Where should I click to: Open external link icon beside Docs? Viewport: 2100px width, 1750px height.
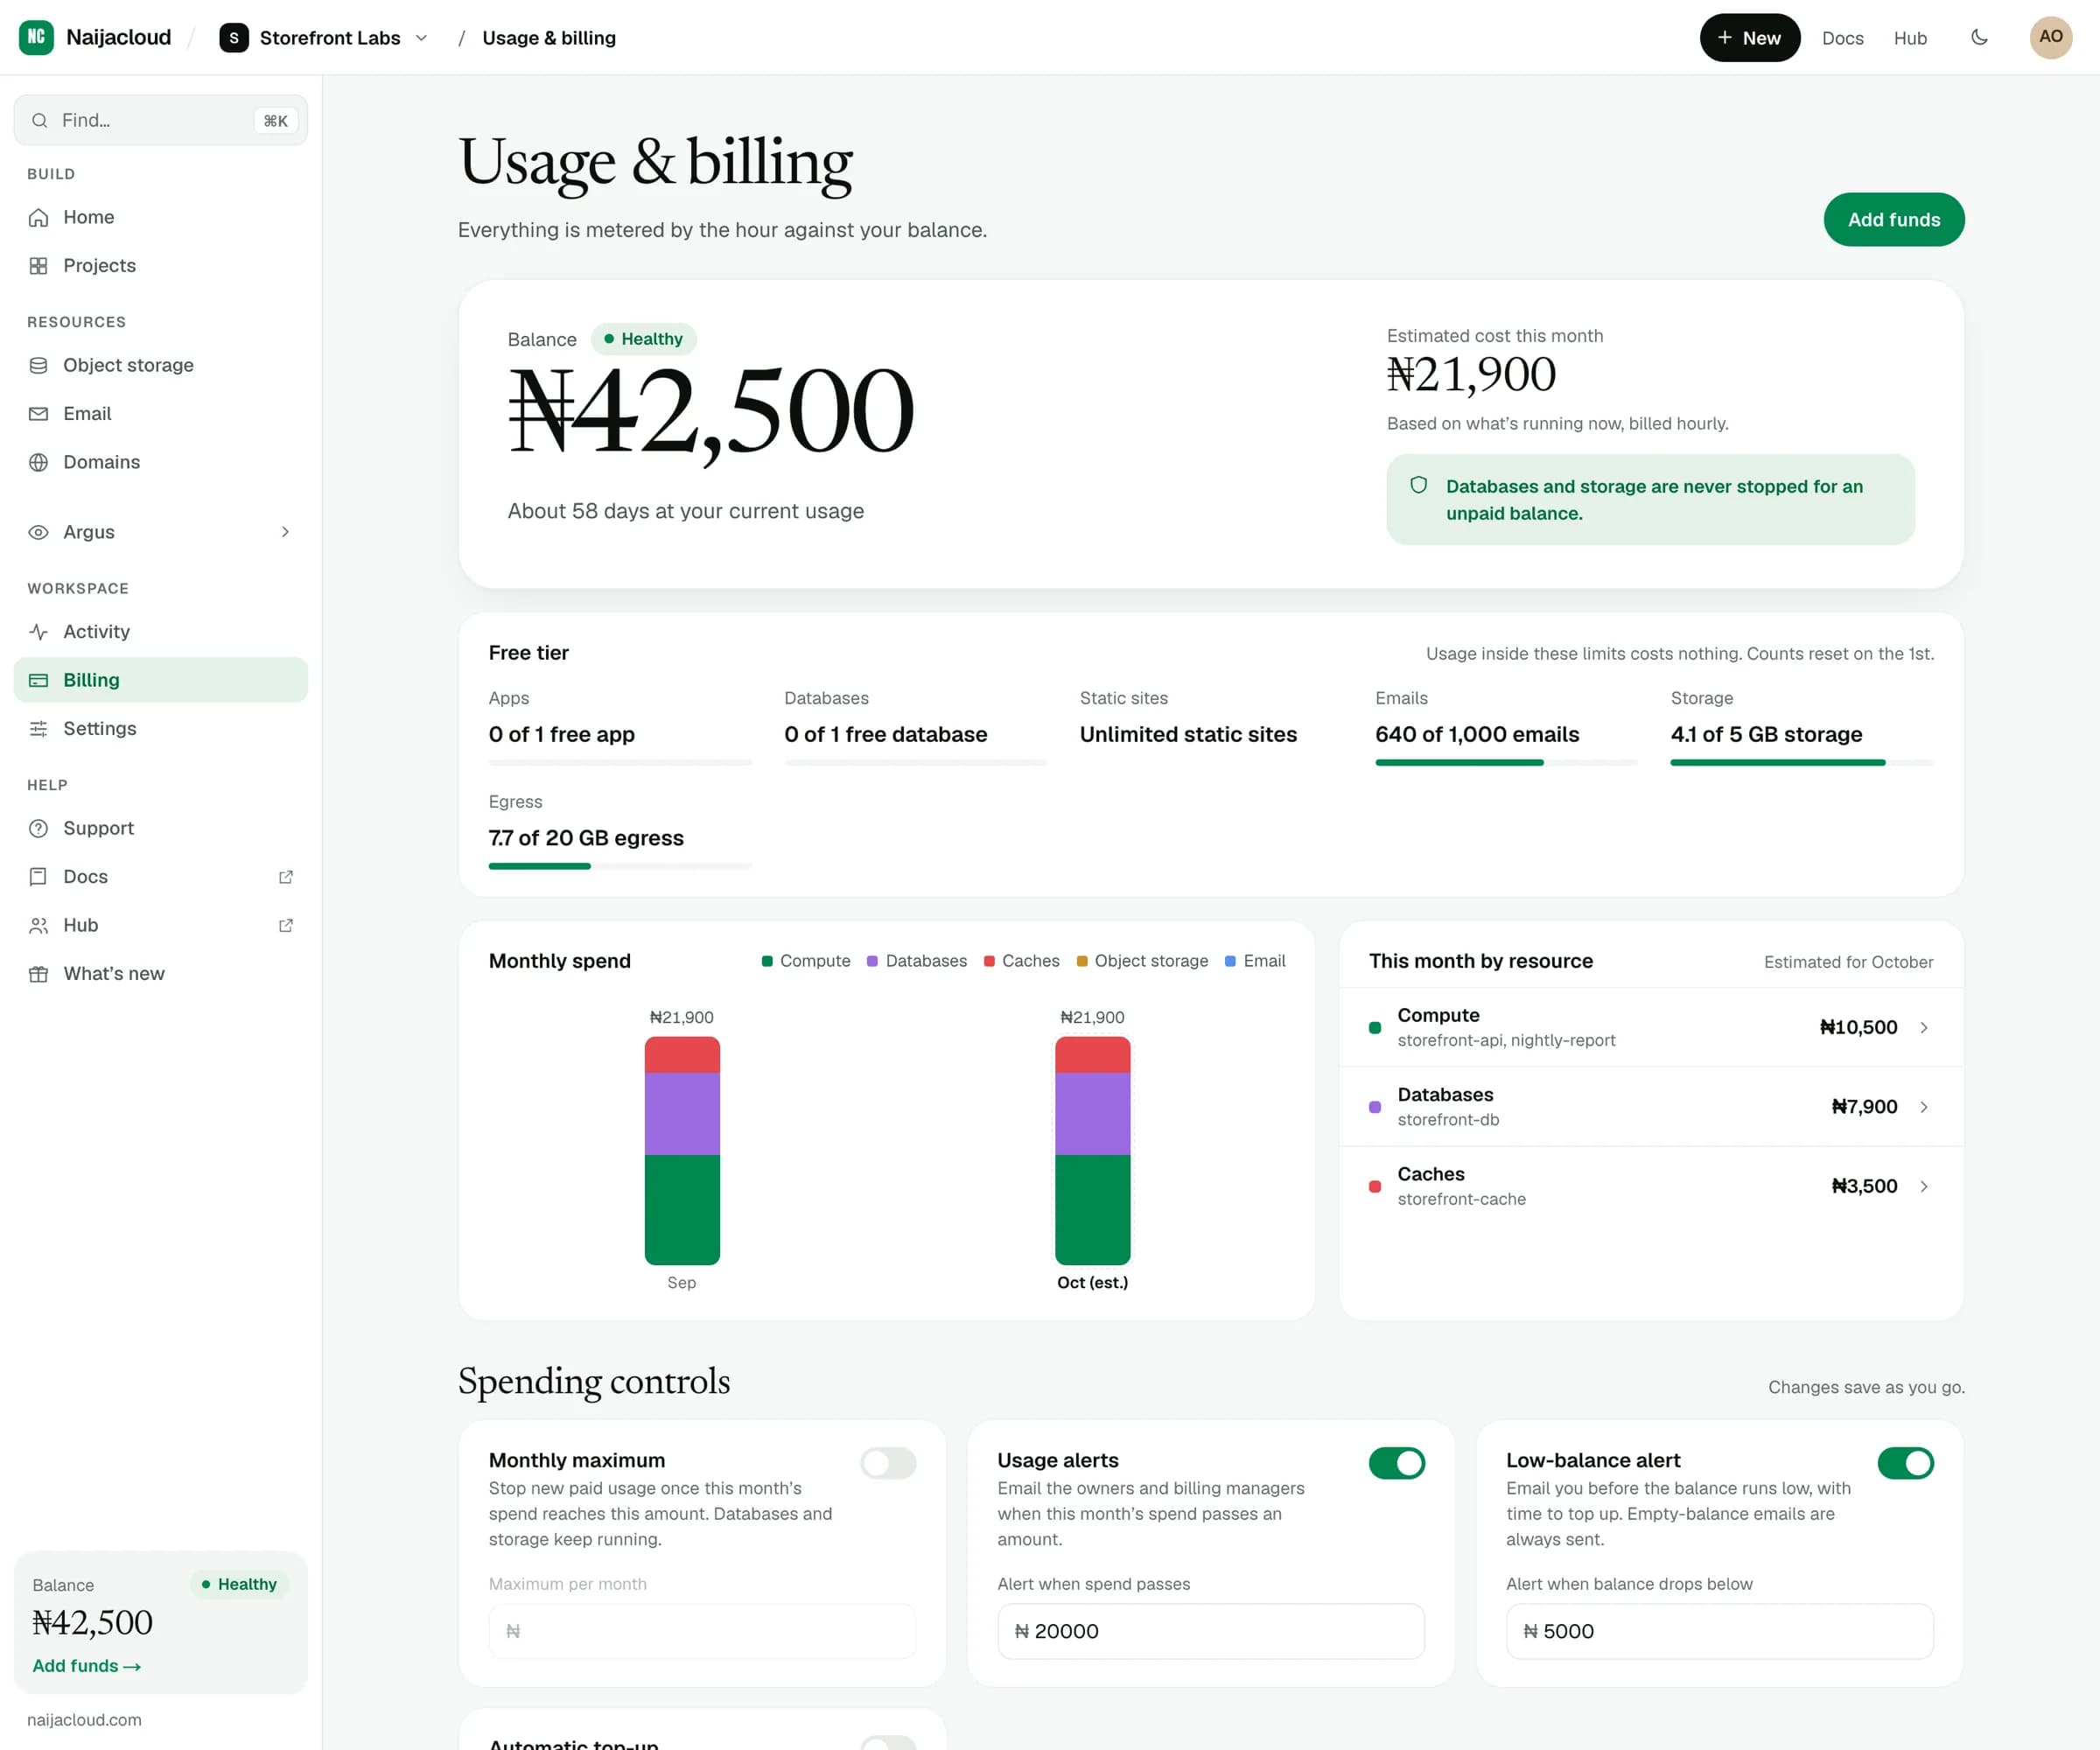(x=286, y=876)
